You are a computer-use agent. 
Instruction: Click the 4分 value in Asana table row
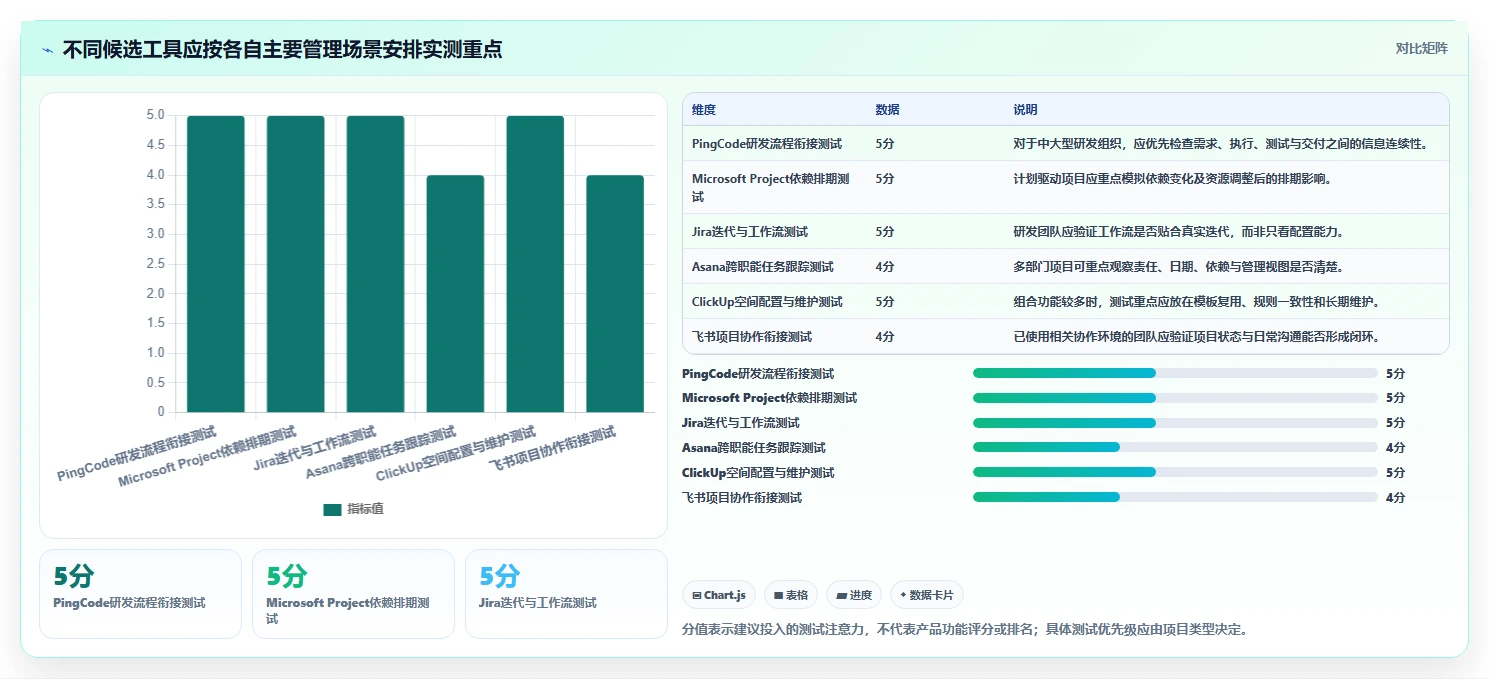click(x=884, y=267)
